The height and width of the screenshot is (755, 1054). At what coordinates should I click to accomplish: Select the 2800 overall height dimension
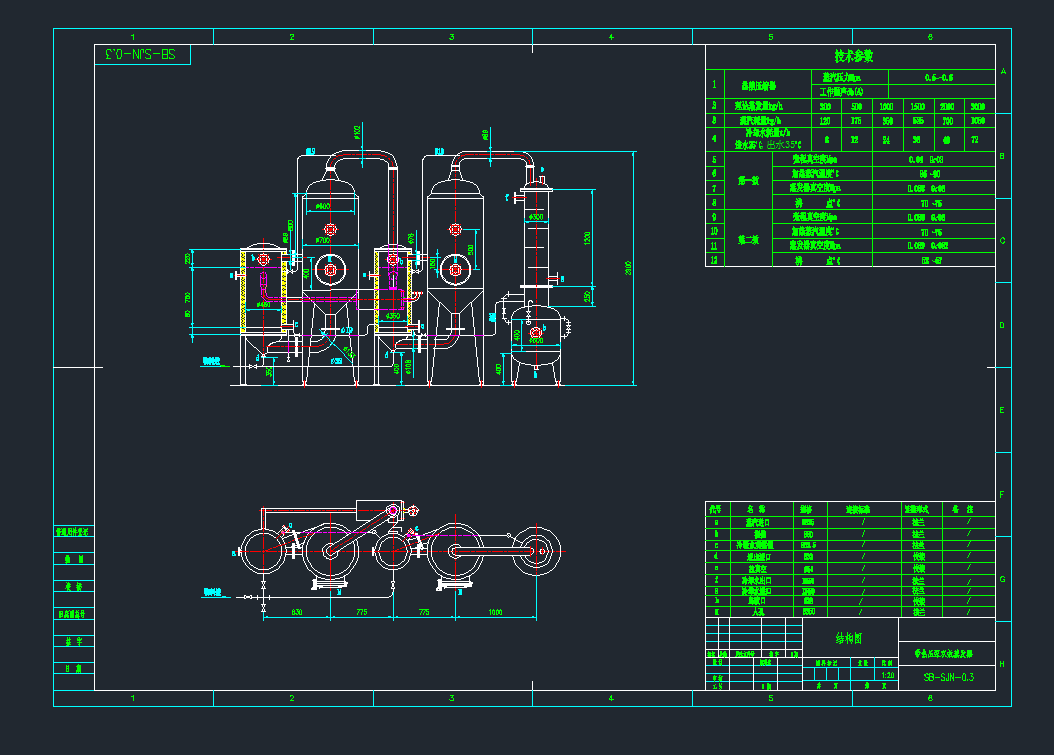629,268
